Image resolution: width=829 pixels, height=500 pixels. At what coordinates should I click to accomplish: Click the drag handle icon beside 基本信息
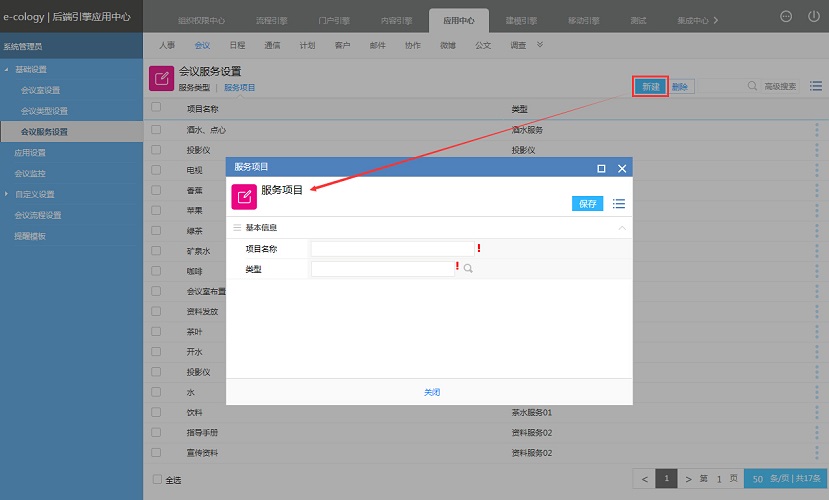coord(237,228)
